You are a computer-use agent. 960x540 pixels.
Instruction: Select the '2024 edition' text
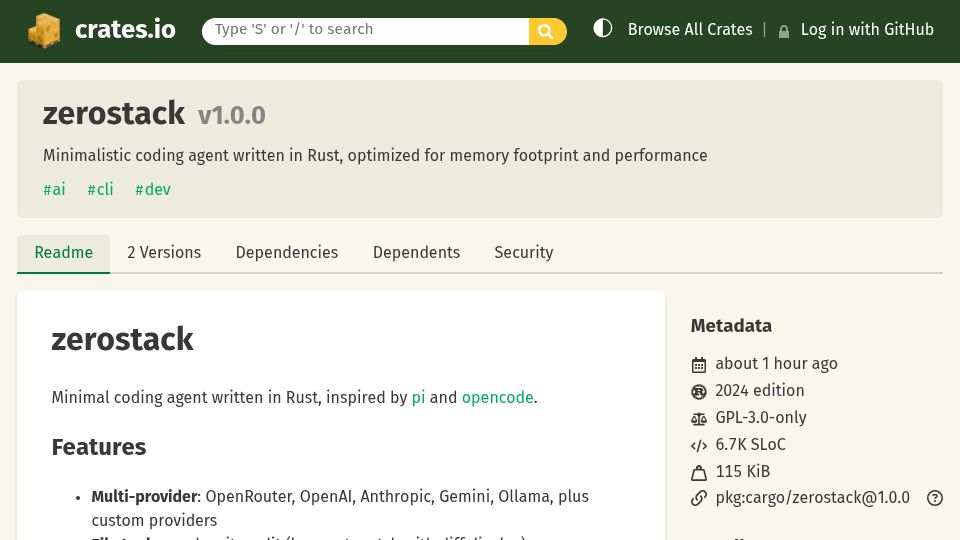tap(760, 391)
